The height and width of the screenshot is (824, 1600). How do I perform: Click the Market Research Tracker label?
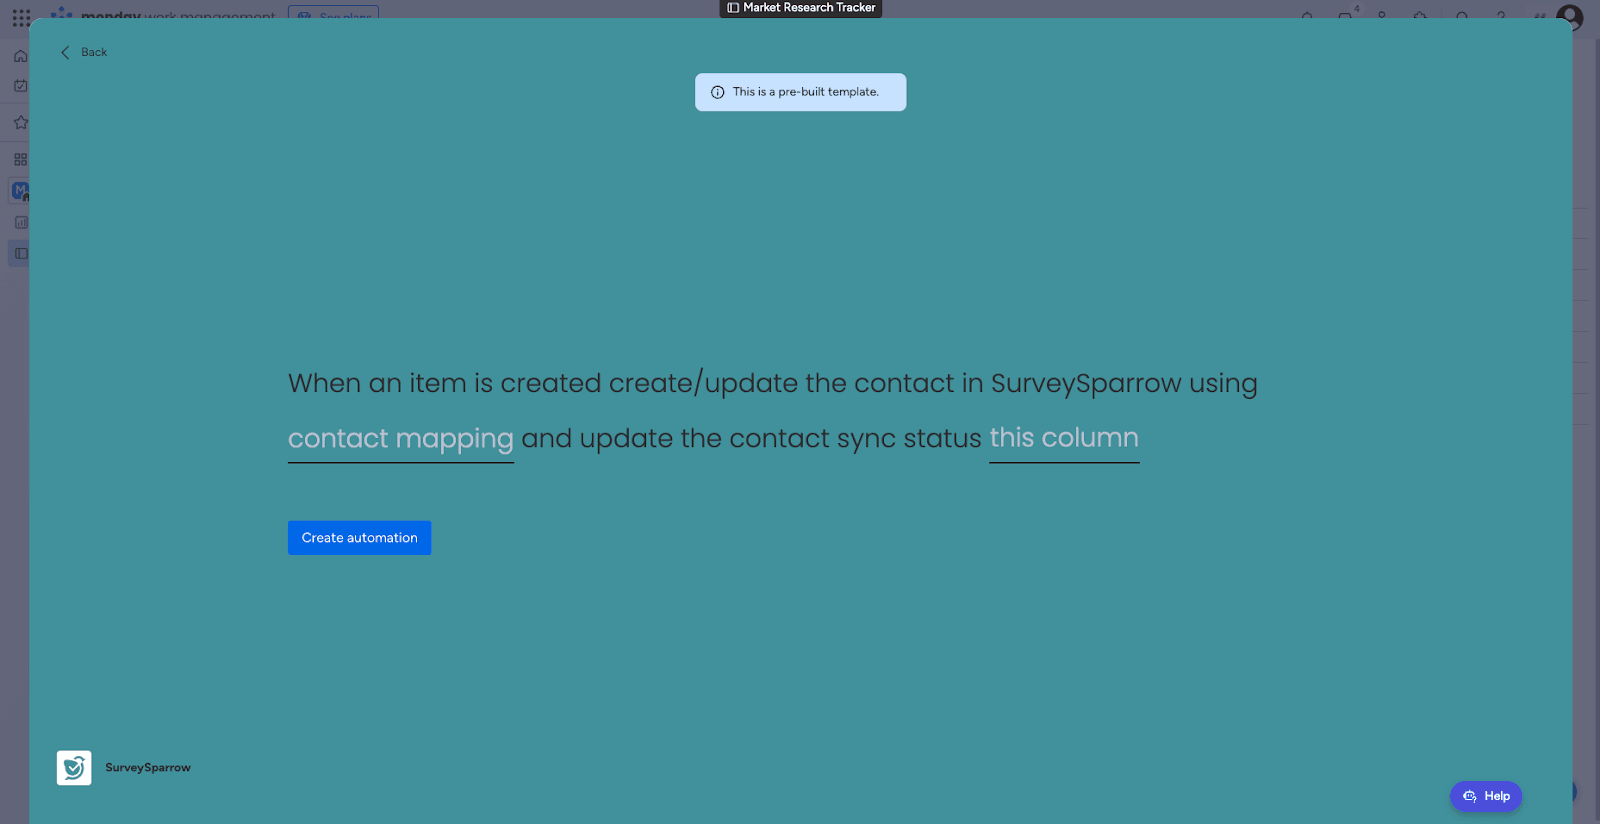pyautogui.click(x=801, y=8)
